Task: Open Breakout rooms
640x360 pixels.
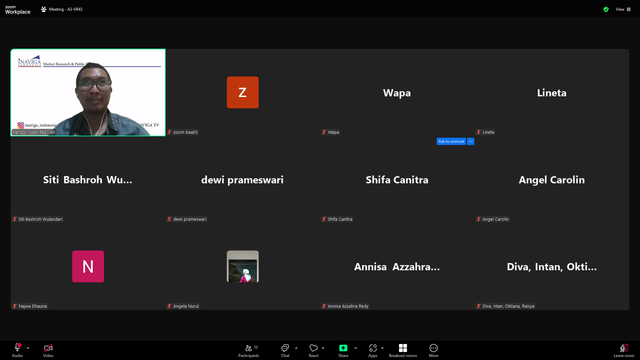Action: 403,350
